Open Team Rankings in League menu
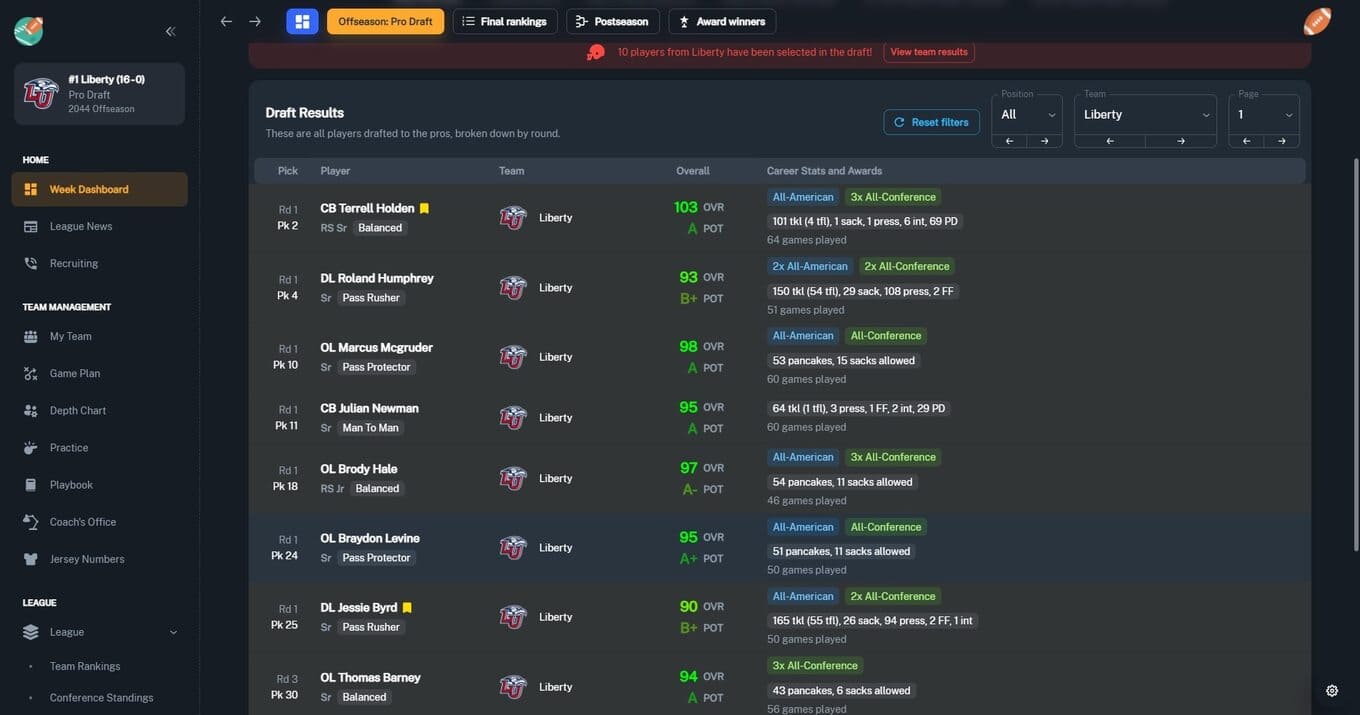This screenshot has height=715, width=1360. point(85,666)
